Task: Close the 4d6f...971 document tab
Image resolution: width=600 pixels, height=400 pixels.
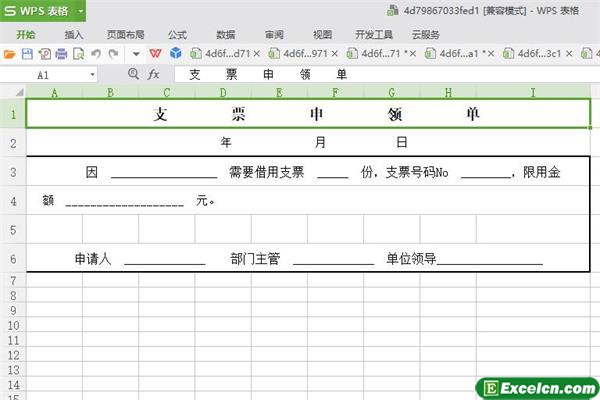Action: pos(335,54)
